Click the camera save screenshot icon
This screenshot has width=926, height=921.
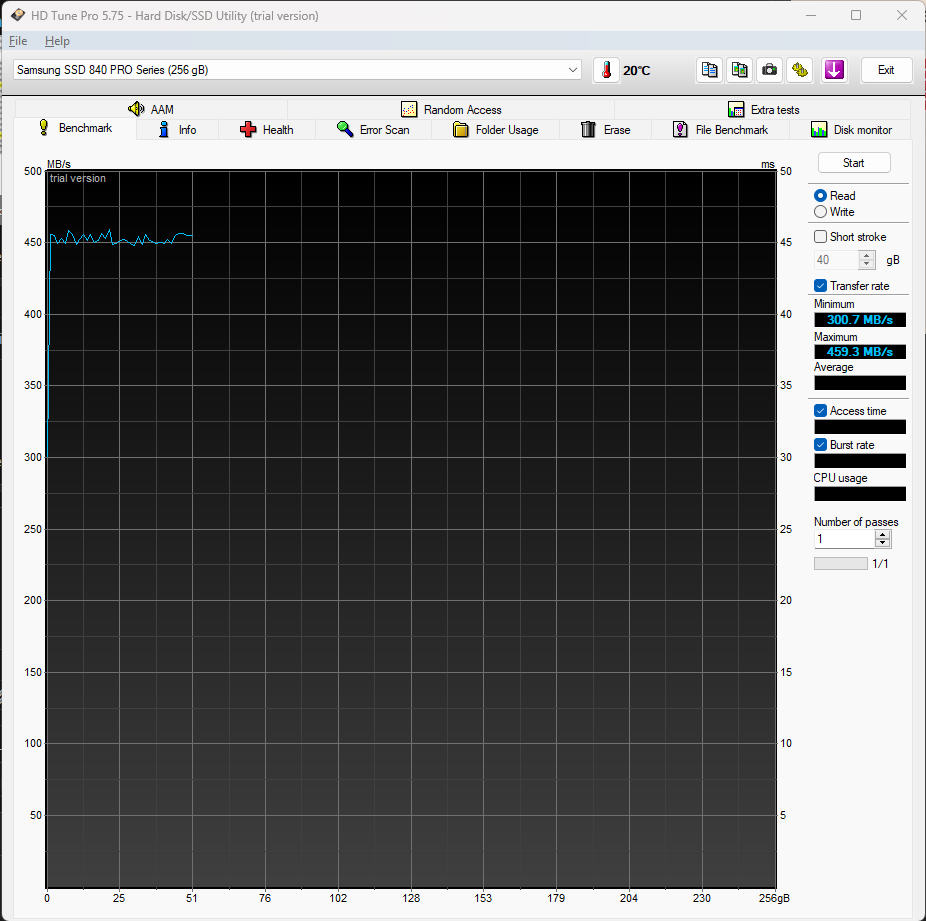[770, 70]
